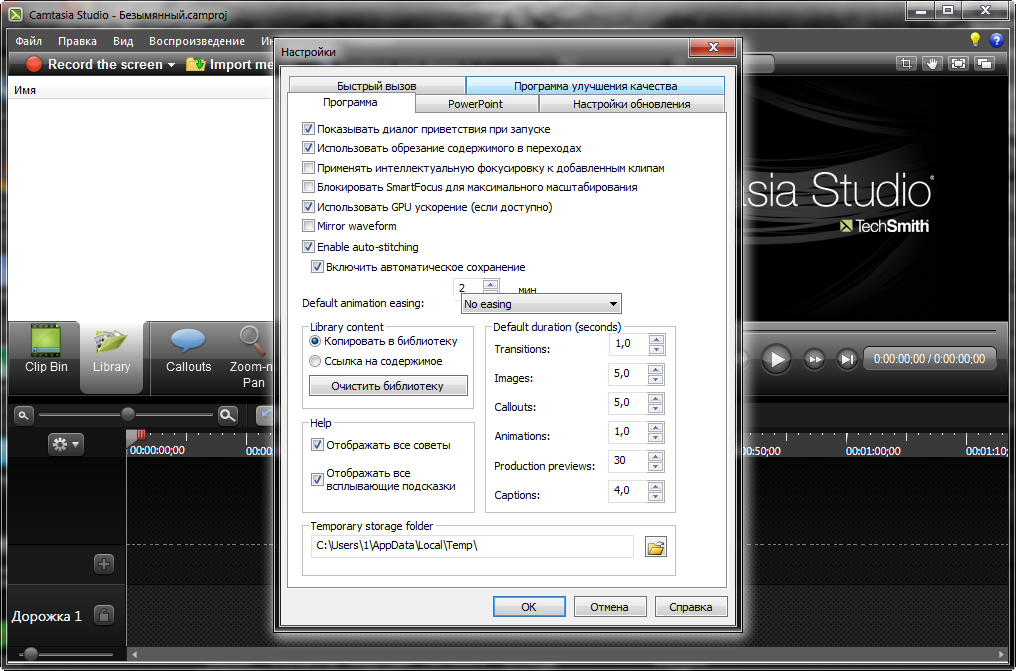Open the Record the screen dropdown arrow
Viewport: 1016px width, 671px height.
171,65
